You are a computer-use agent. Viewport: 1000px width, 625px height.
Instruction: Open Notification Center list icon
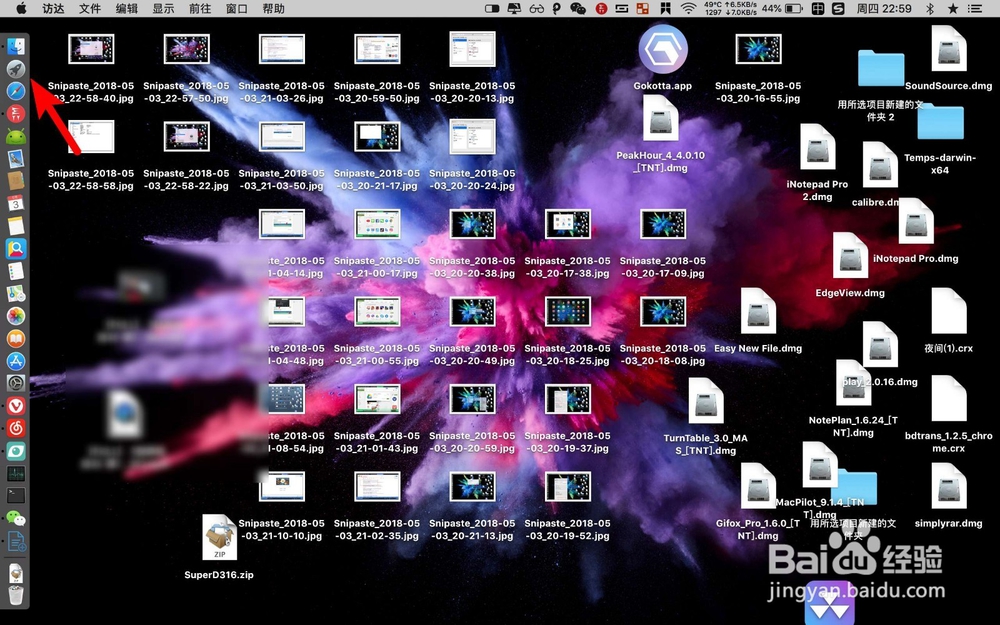(x=975, y=8)
